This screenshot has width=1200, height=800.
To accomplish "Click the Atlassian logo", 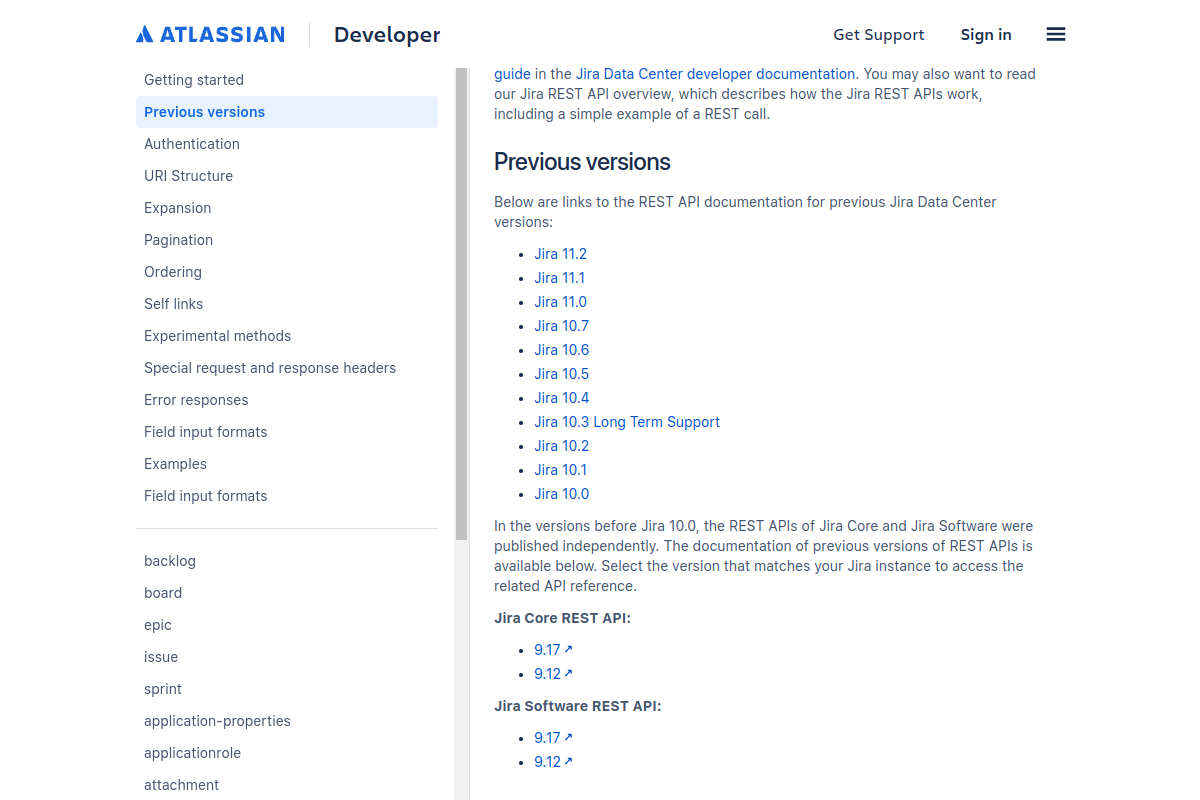I will click(210, 34).
